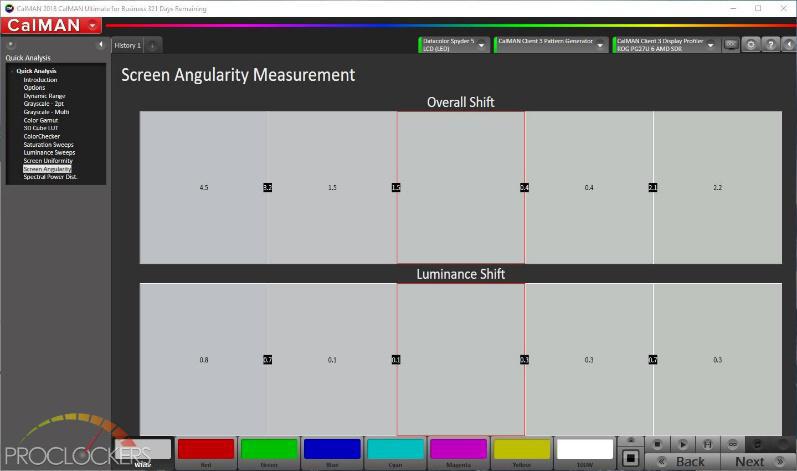Click the 0.4 zone in Overall Shift
The image size is (797, 471).
pyautogui.click(x=589, y=187)
